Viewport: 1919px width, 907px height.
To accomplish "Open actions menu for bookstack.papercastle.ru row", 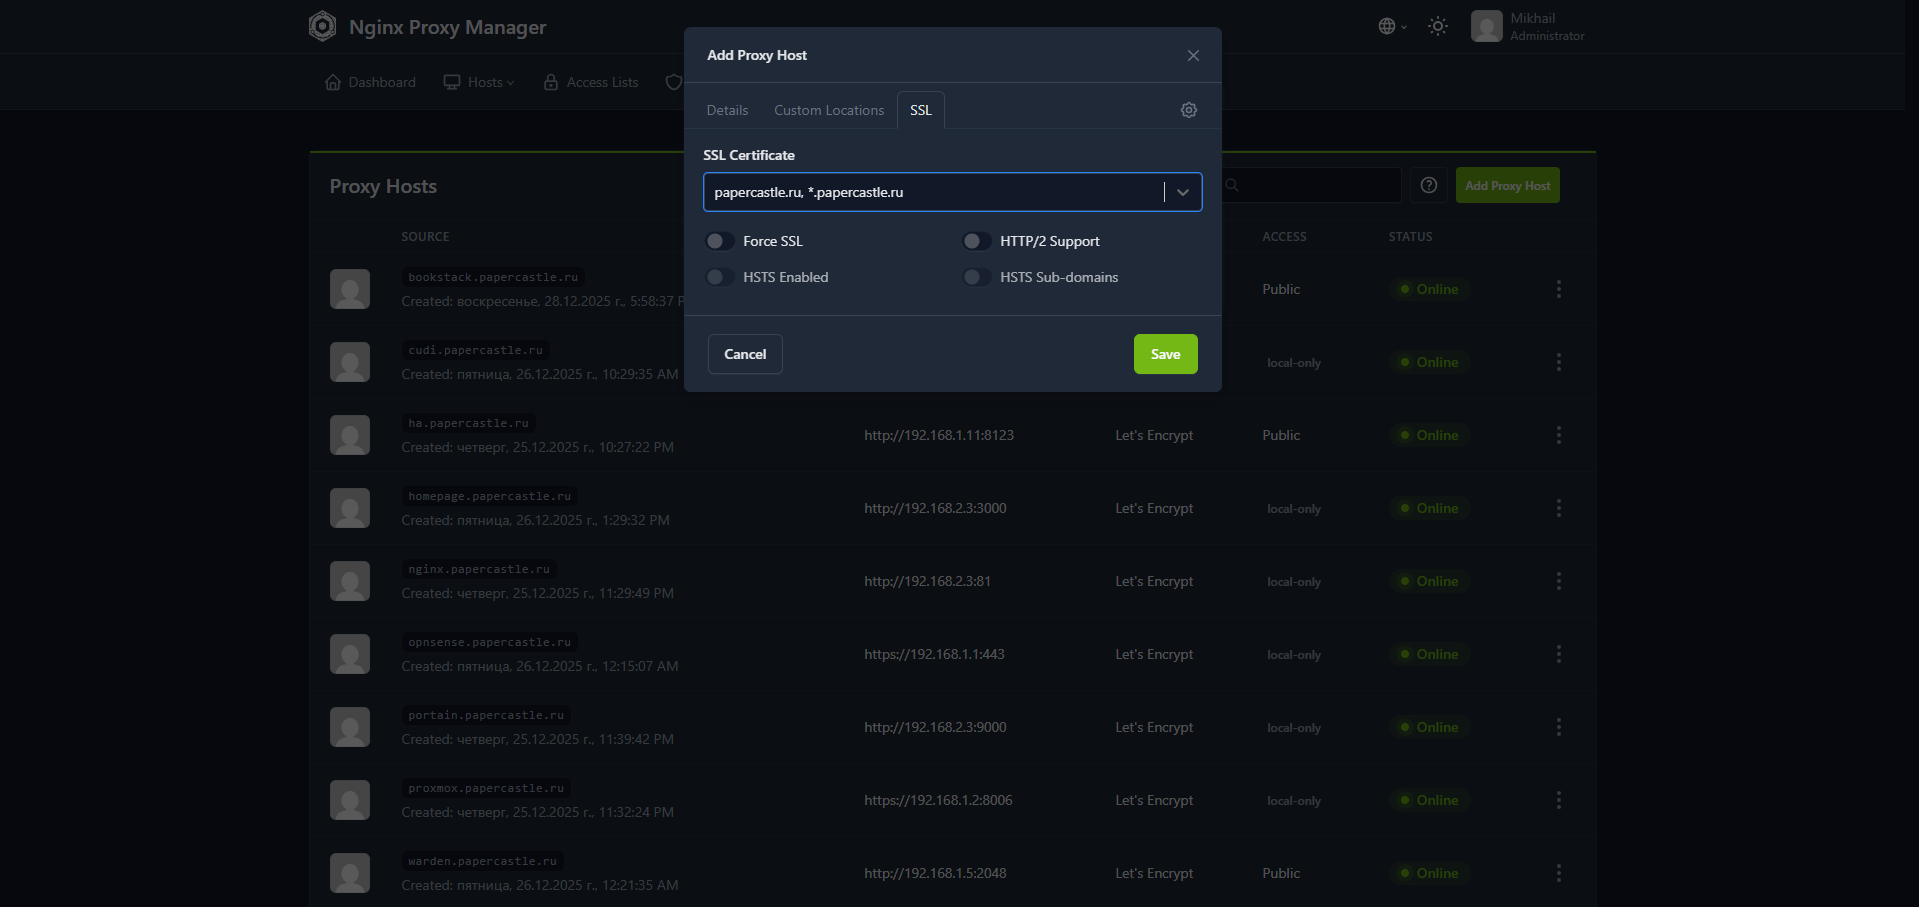I will click(x=1558, y=289).
